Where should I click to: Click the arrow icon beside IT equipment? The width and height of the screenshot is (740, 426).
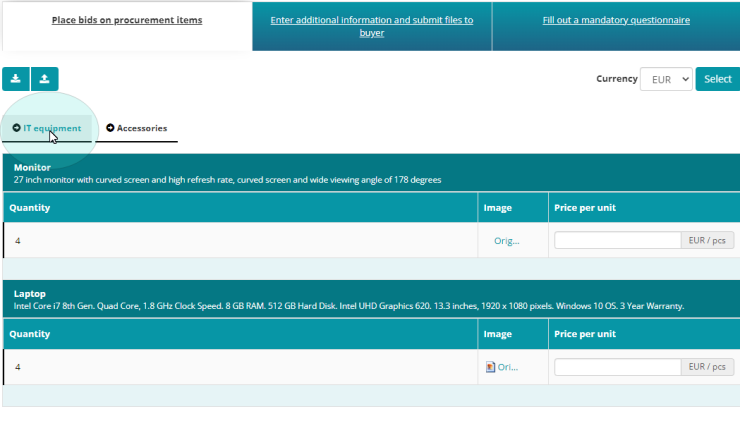tap(17, 128)
